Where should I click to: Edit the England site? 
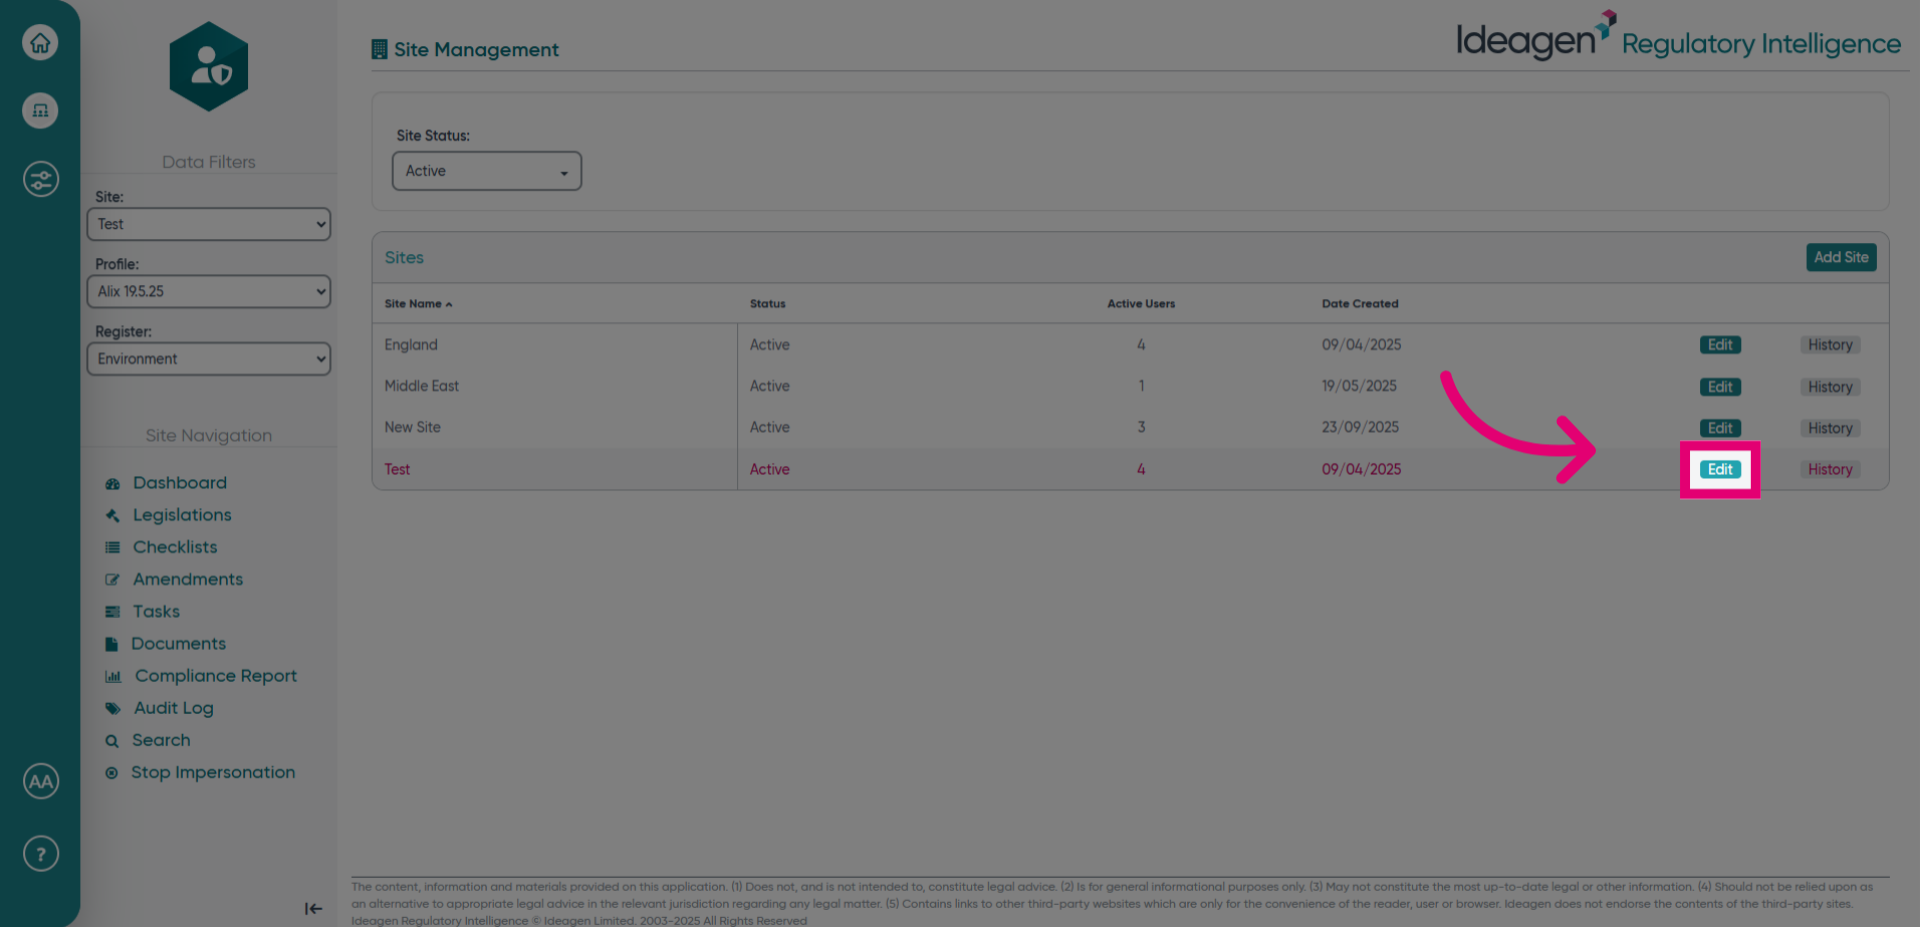coord(1720,345)
